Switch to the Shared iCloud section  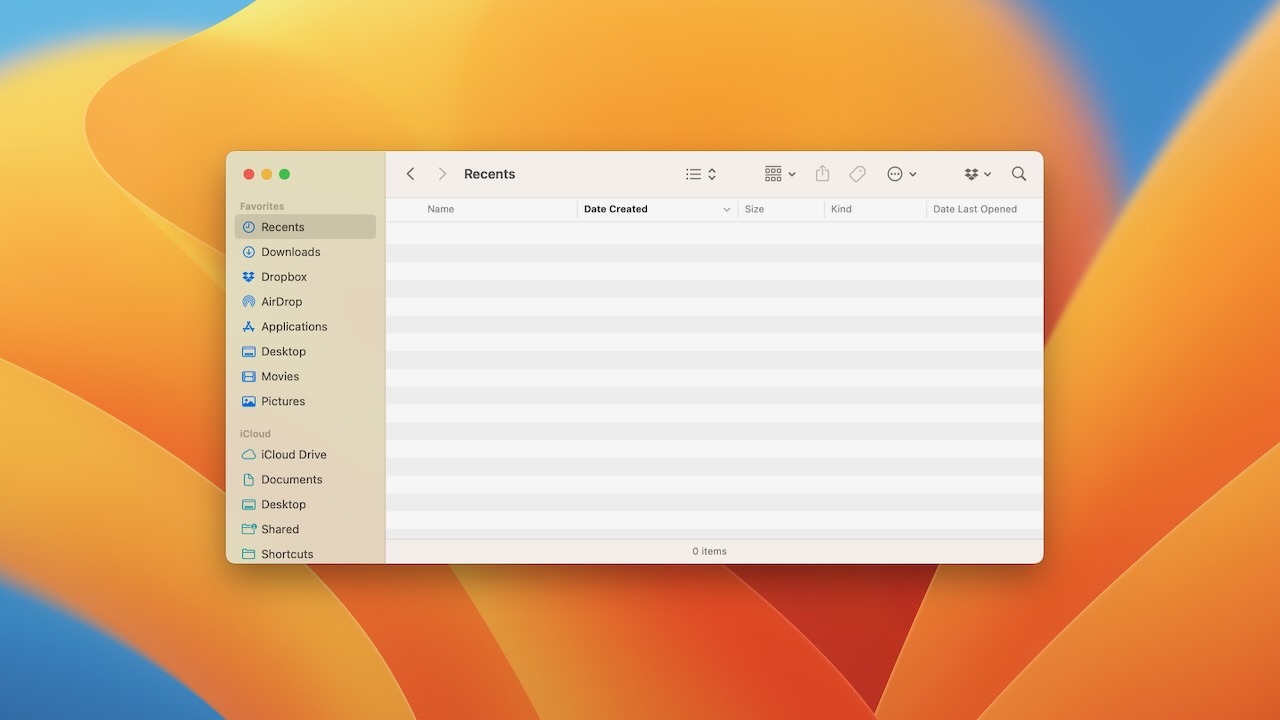click(x=279, y=529)
